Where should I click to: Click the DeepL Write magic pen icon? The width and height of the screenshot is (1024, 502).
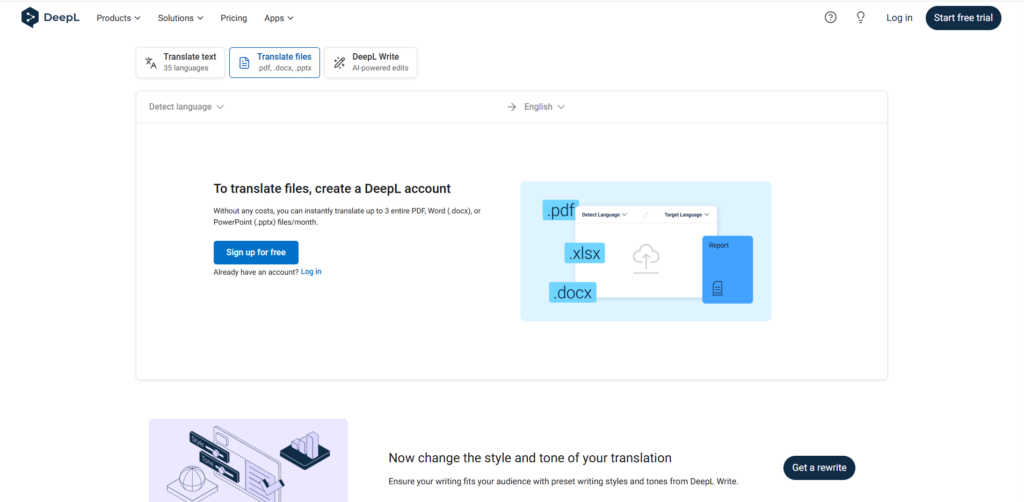(339, 63)
